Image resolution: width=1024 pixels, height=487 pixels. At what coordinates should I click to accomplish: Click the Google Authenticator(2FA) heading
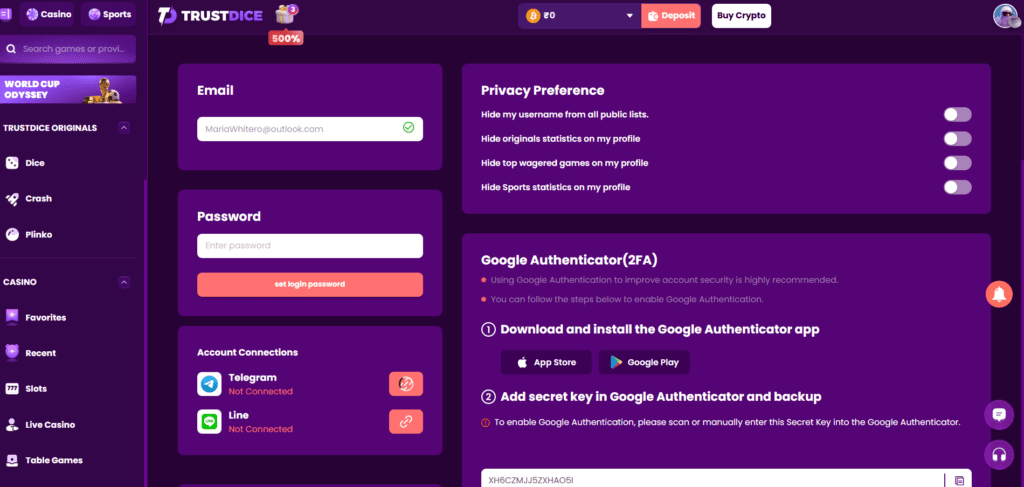pos(569,260)
